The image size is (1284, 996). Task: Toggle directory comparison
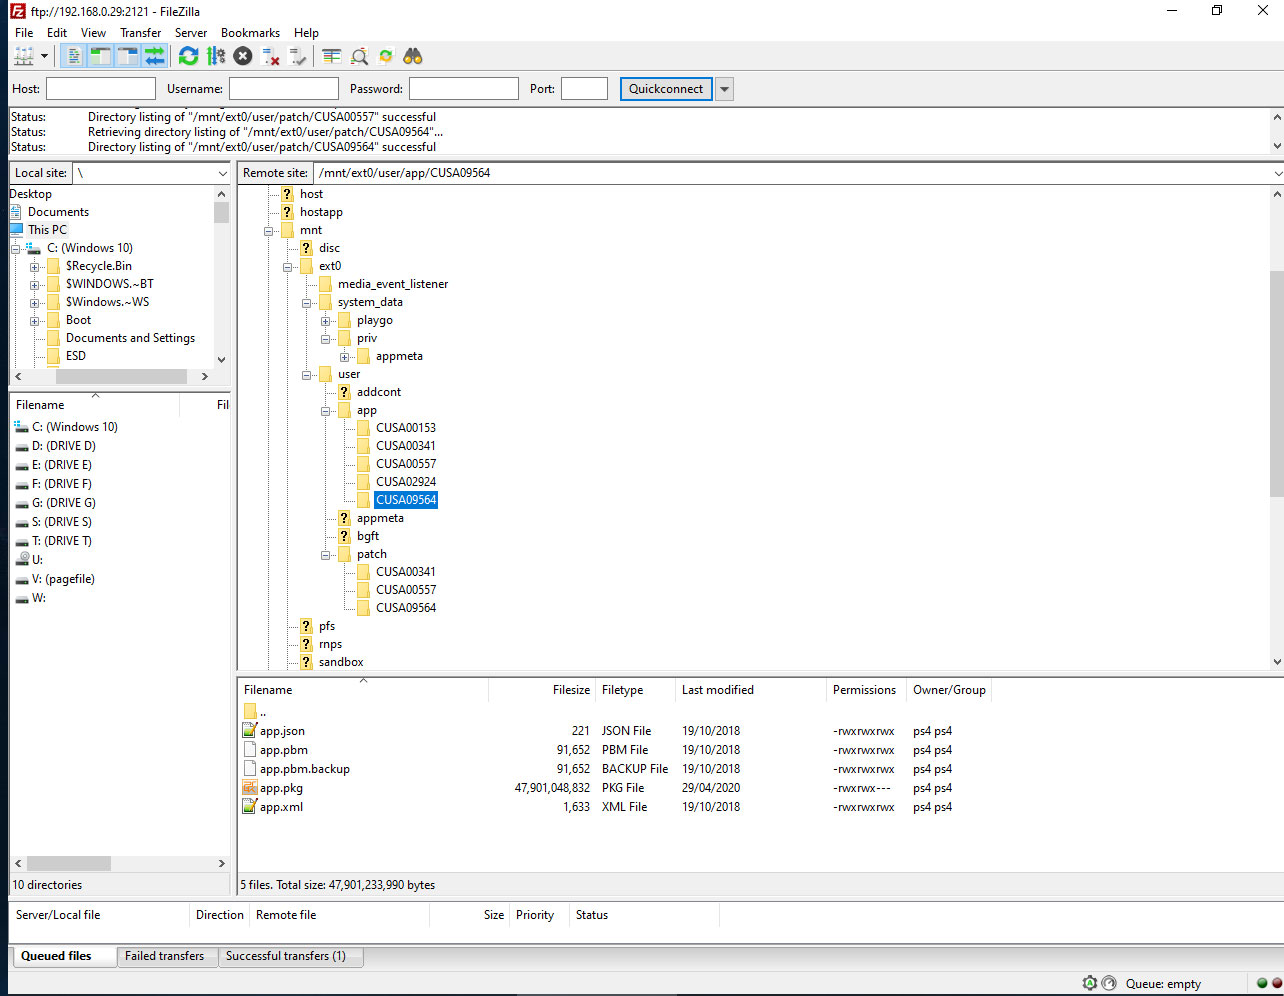[x=359, y=57]
